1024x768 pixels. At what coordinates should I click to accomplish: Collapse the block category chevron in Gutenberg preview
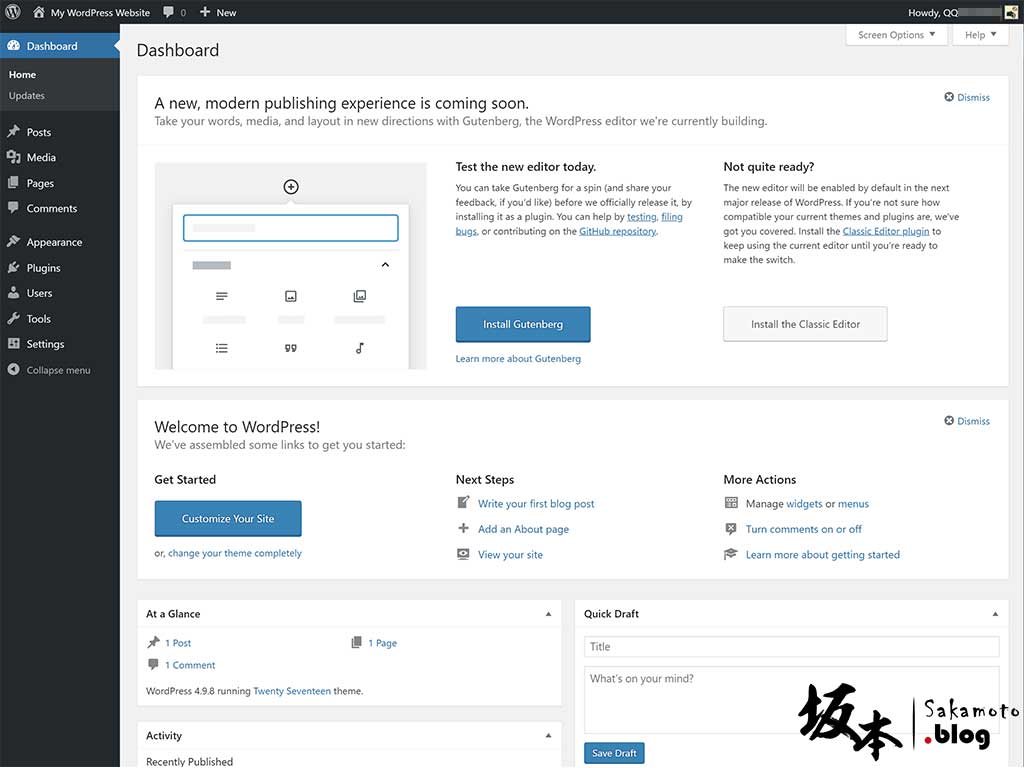pyautogui.click(x=385, y=264)
